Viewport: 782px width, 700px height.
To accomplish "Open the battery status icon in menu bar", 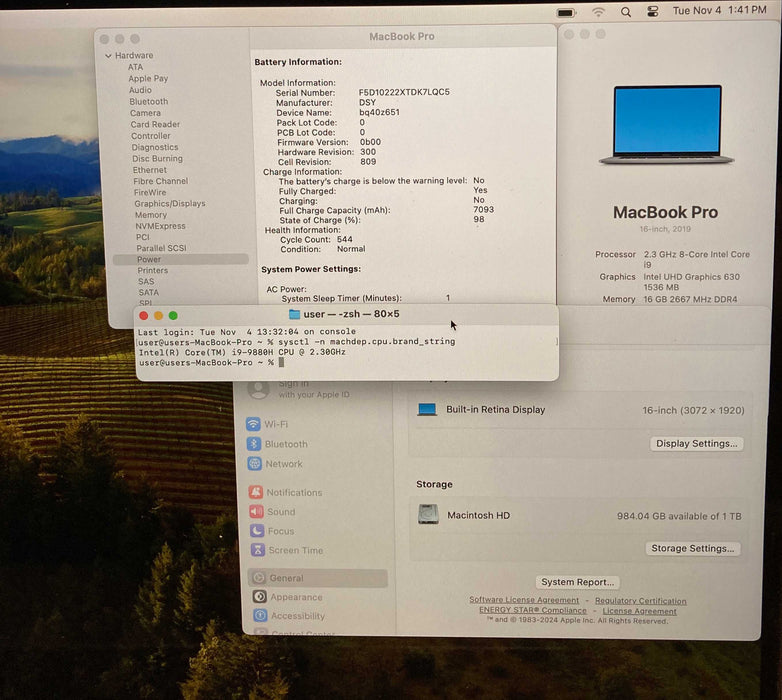I will 566,13.
